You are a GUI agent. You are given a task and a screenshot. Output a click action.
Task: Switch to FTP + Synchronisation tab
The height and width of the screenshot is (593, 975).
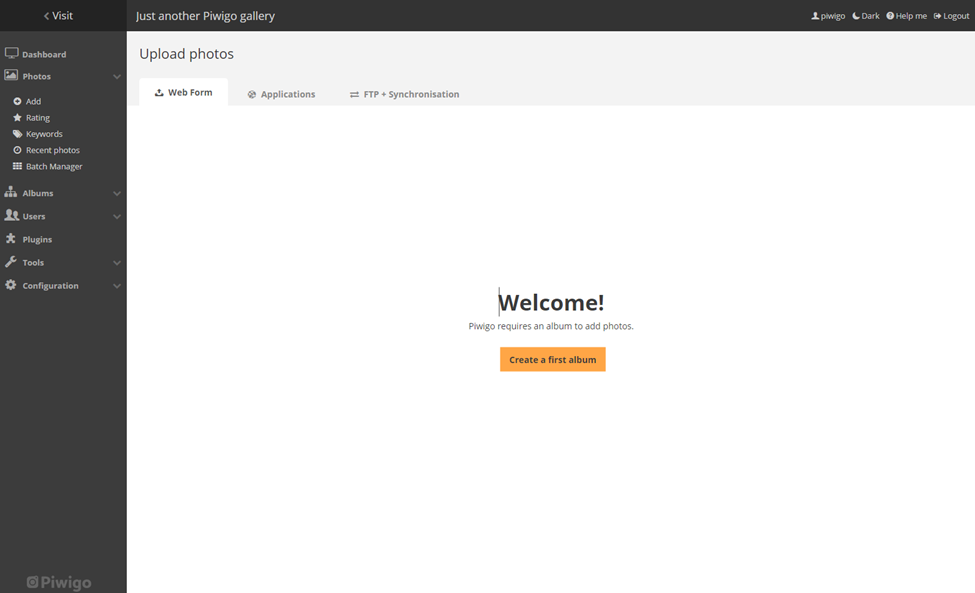404,94
